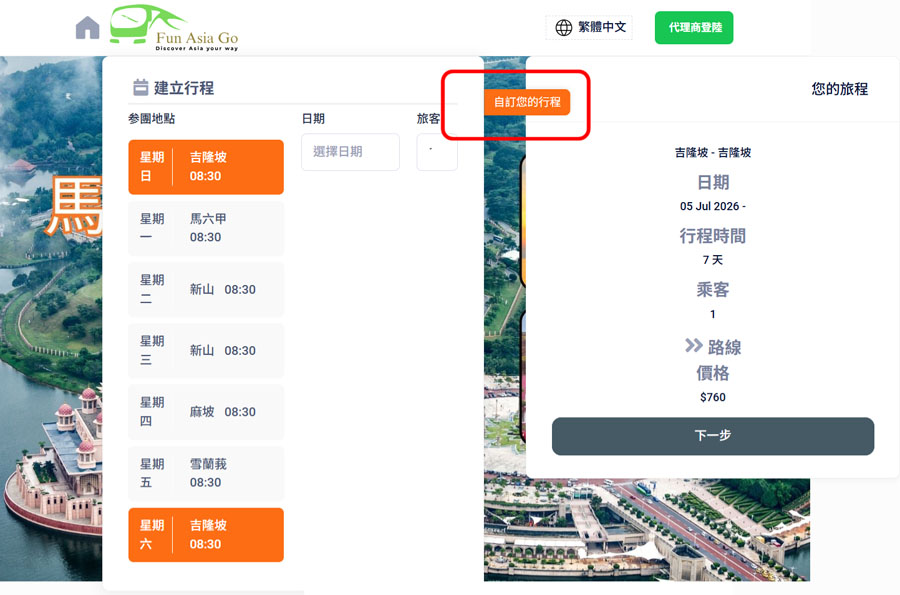Select the 星期四 麻坡 08:30 stop
This screenshot has height=595, width=900.
[206, 412]
